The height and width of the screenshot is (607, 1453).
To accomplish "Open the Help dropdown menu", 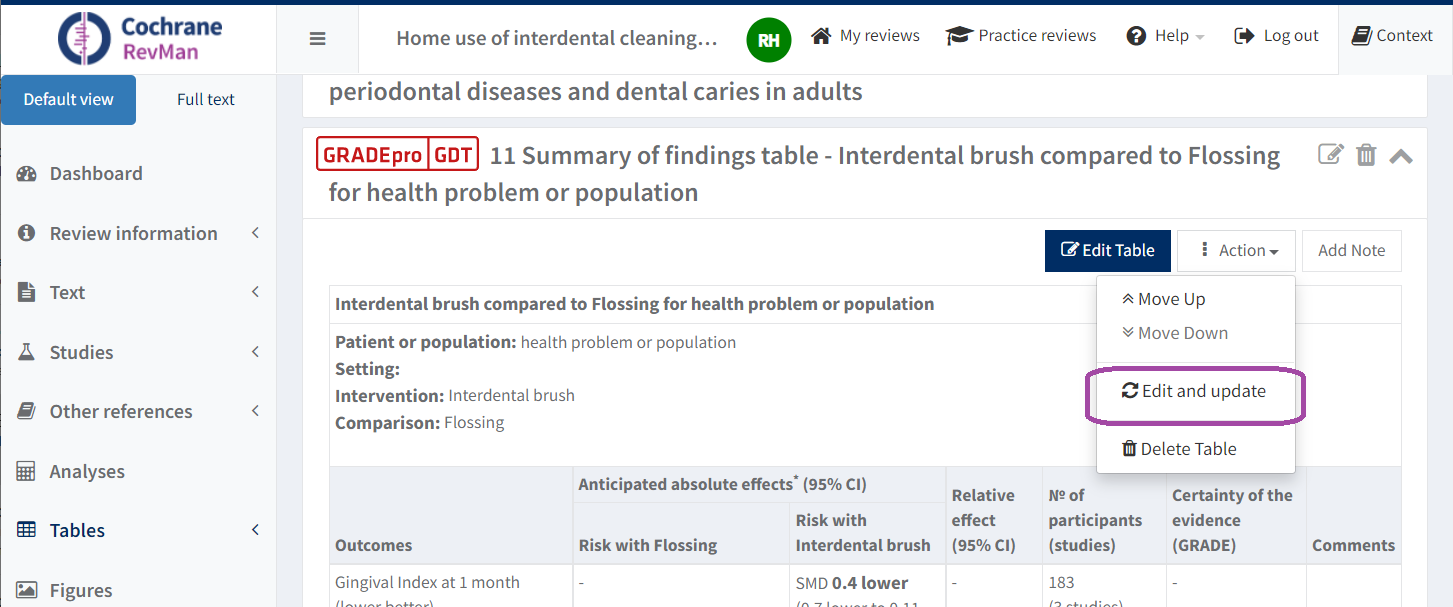I will pyautogui.click(x=1165, y=36).
